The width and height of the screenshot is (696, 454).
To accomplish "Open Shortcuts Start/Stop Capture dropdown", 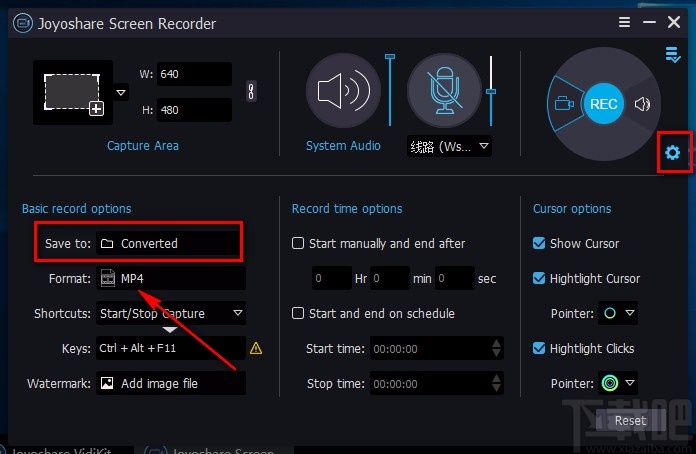I will click(x=238, y=313).
